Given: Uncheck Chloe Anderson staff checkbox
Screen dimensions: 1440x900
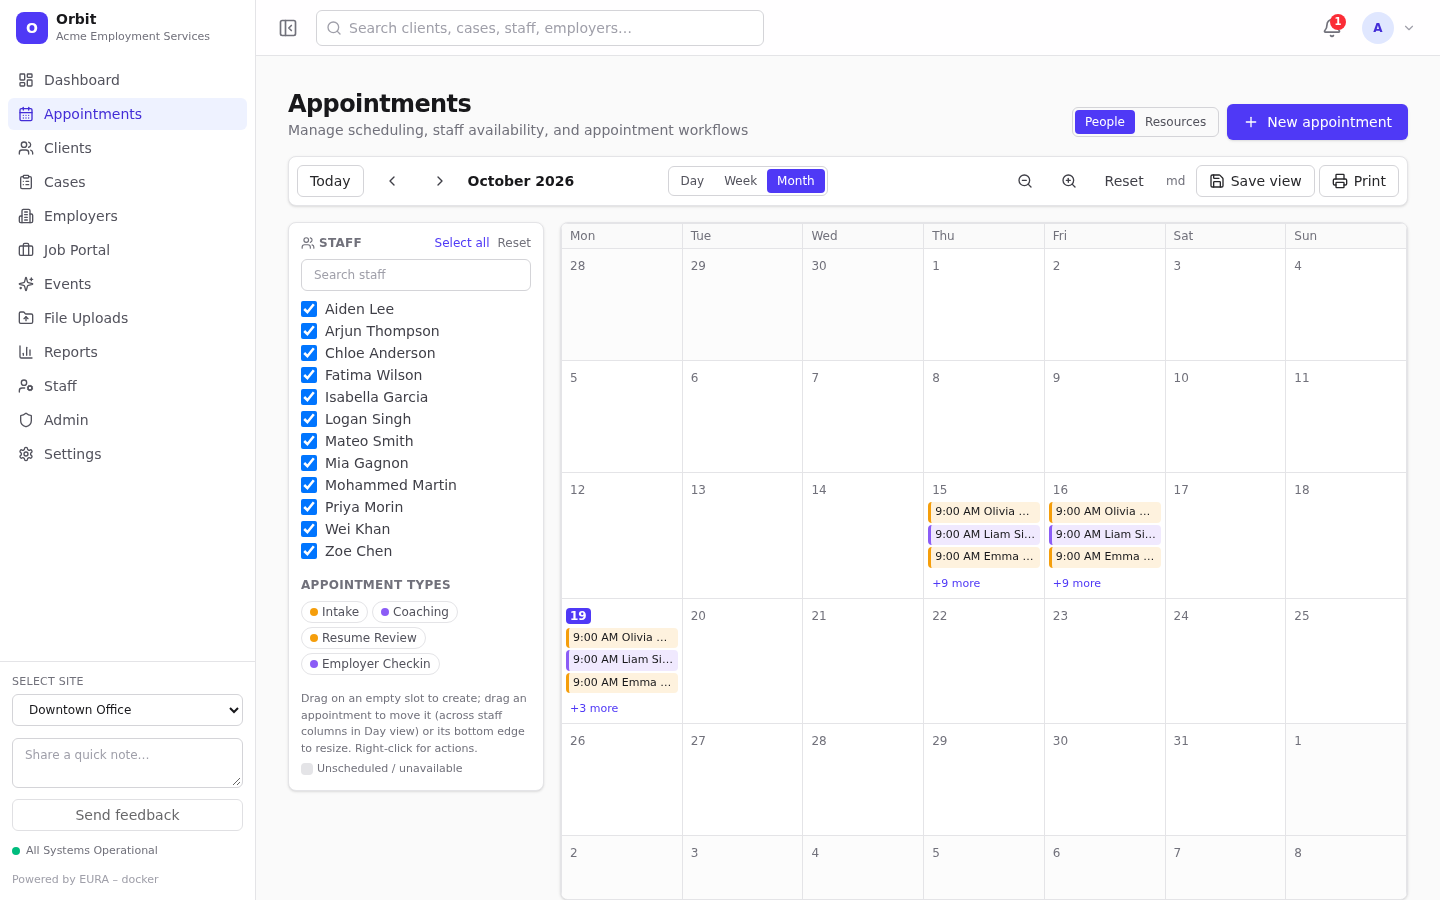Looking at the screenshot, I should click(x=309, y=353).
